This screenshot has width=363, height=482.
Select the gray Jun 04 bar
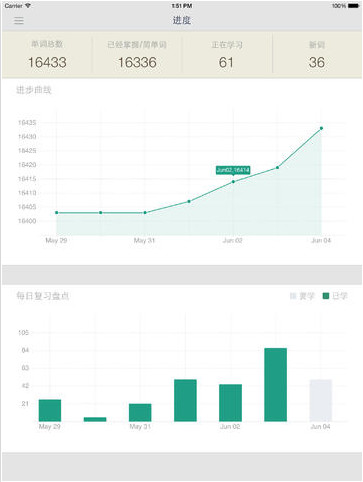pos(321,400)
